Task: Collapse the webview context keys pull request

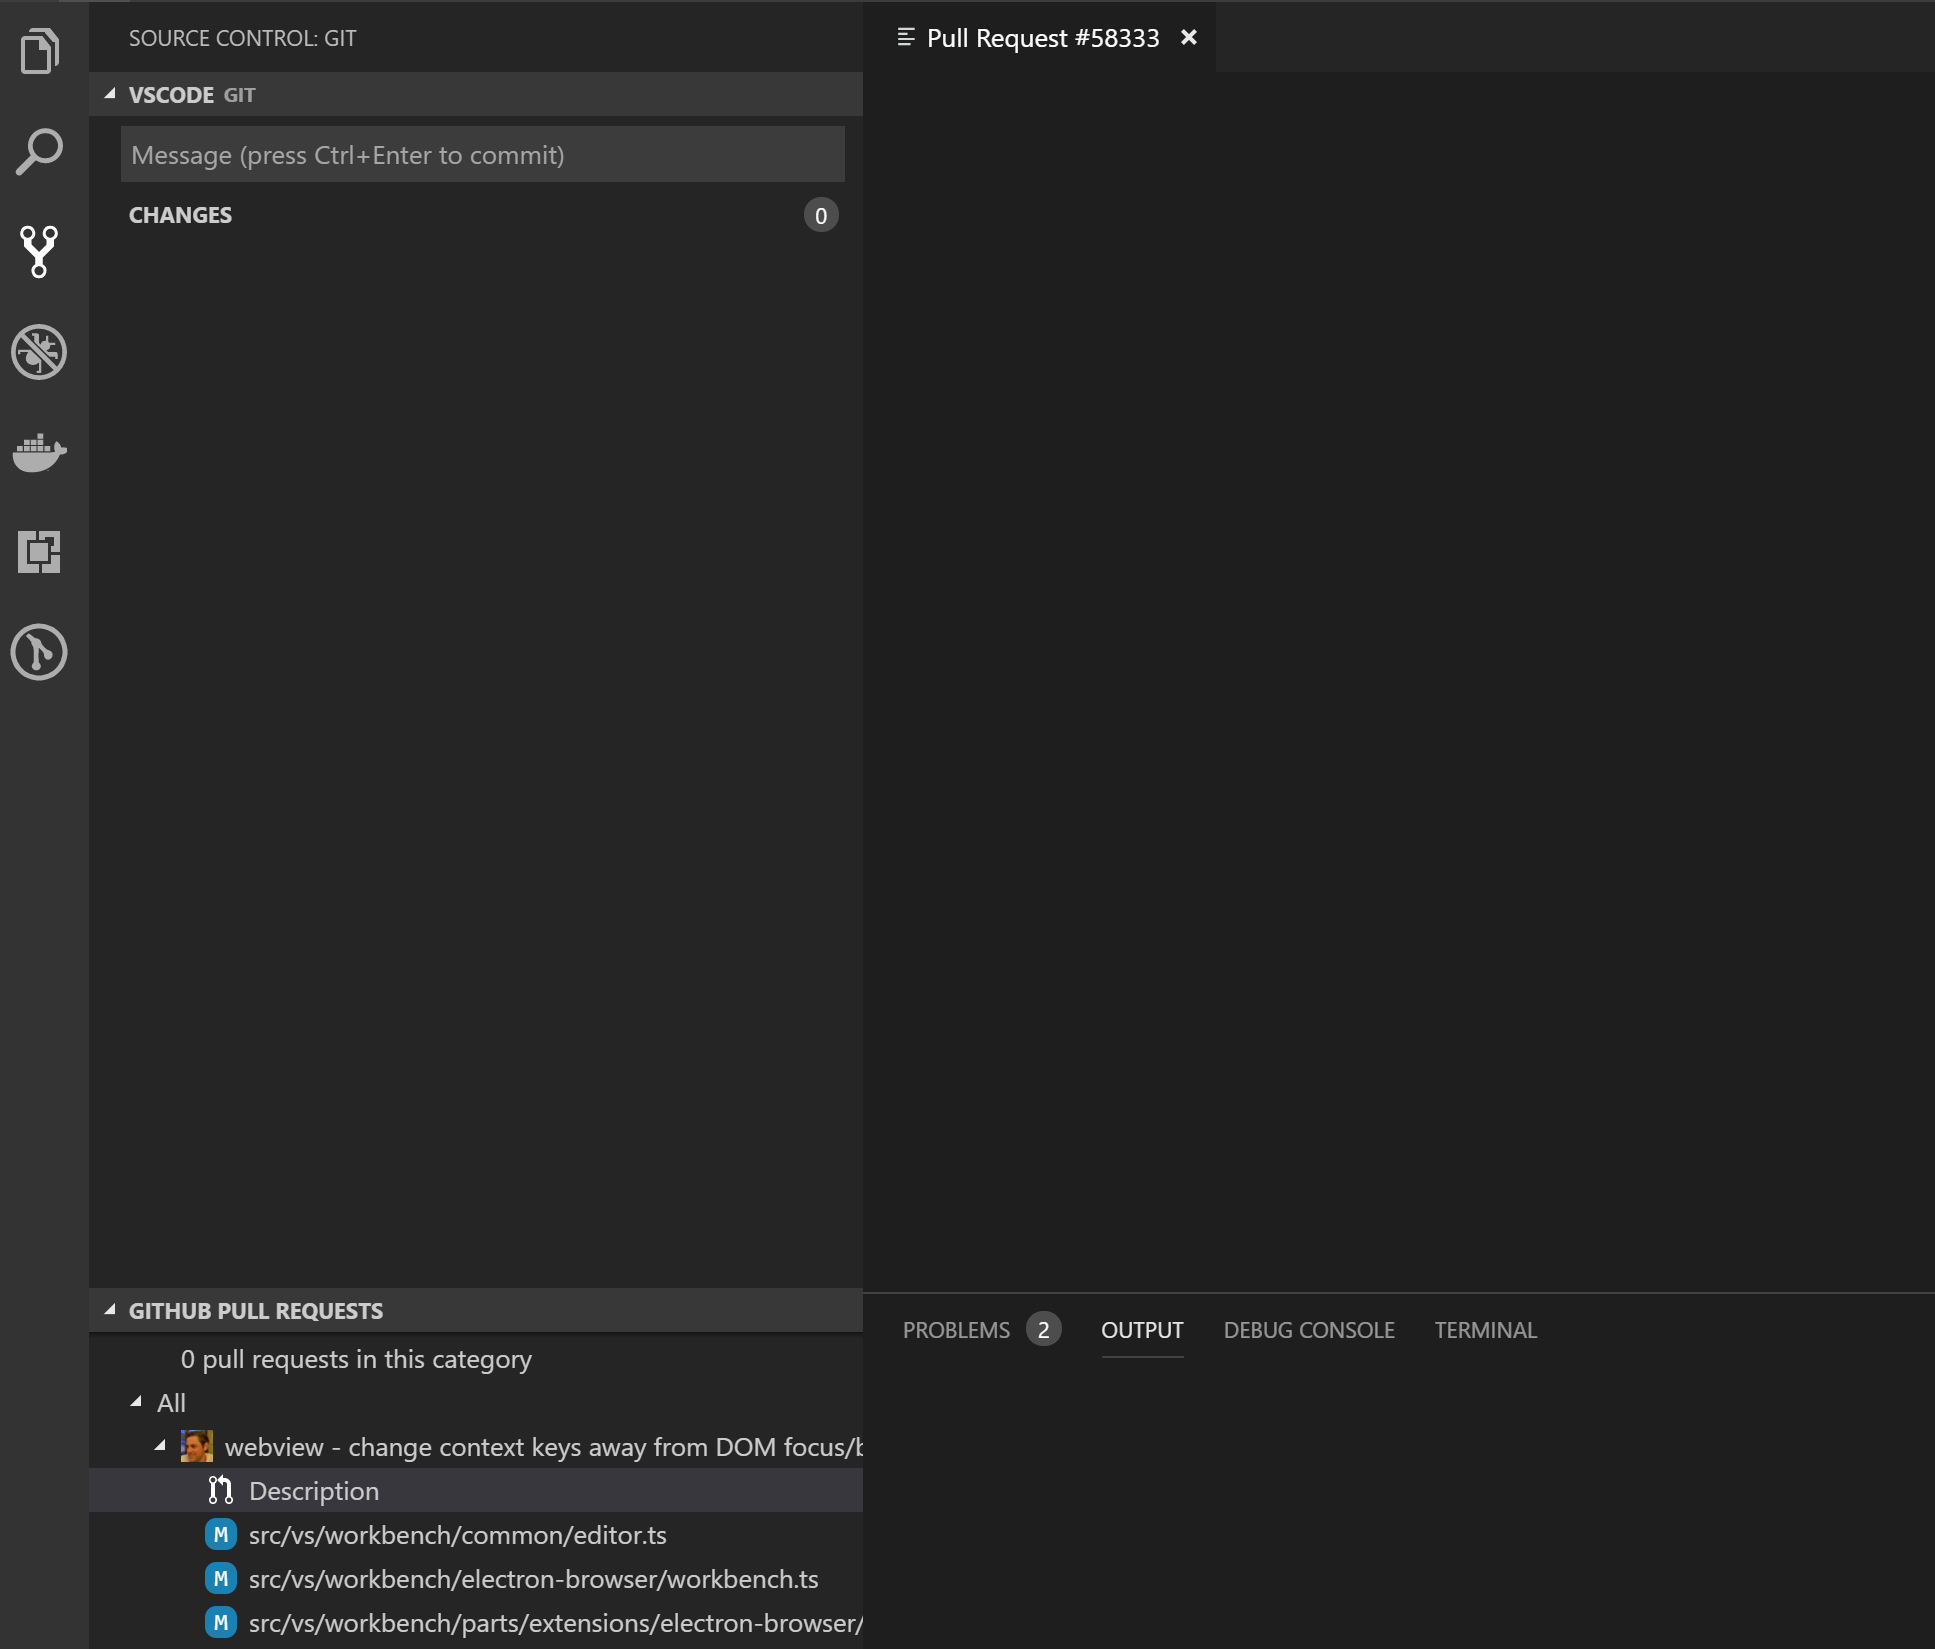Action: coord(160,1445)
